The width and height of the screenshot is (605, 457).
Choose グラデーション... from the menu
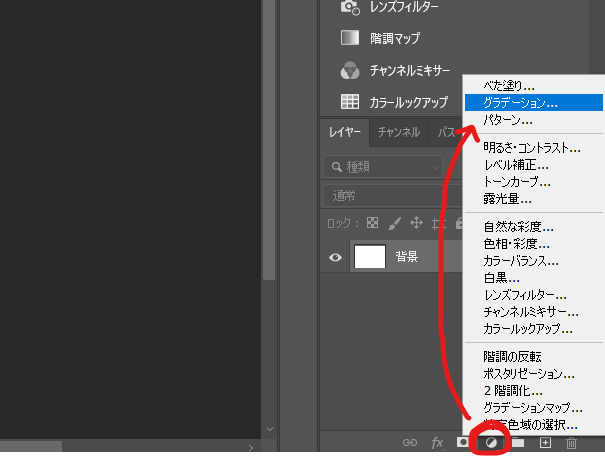(x=534, y=102)
